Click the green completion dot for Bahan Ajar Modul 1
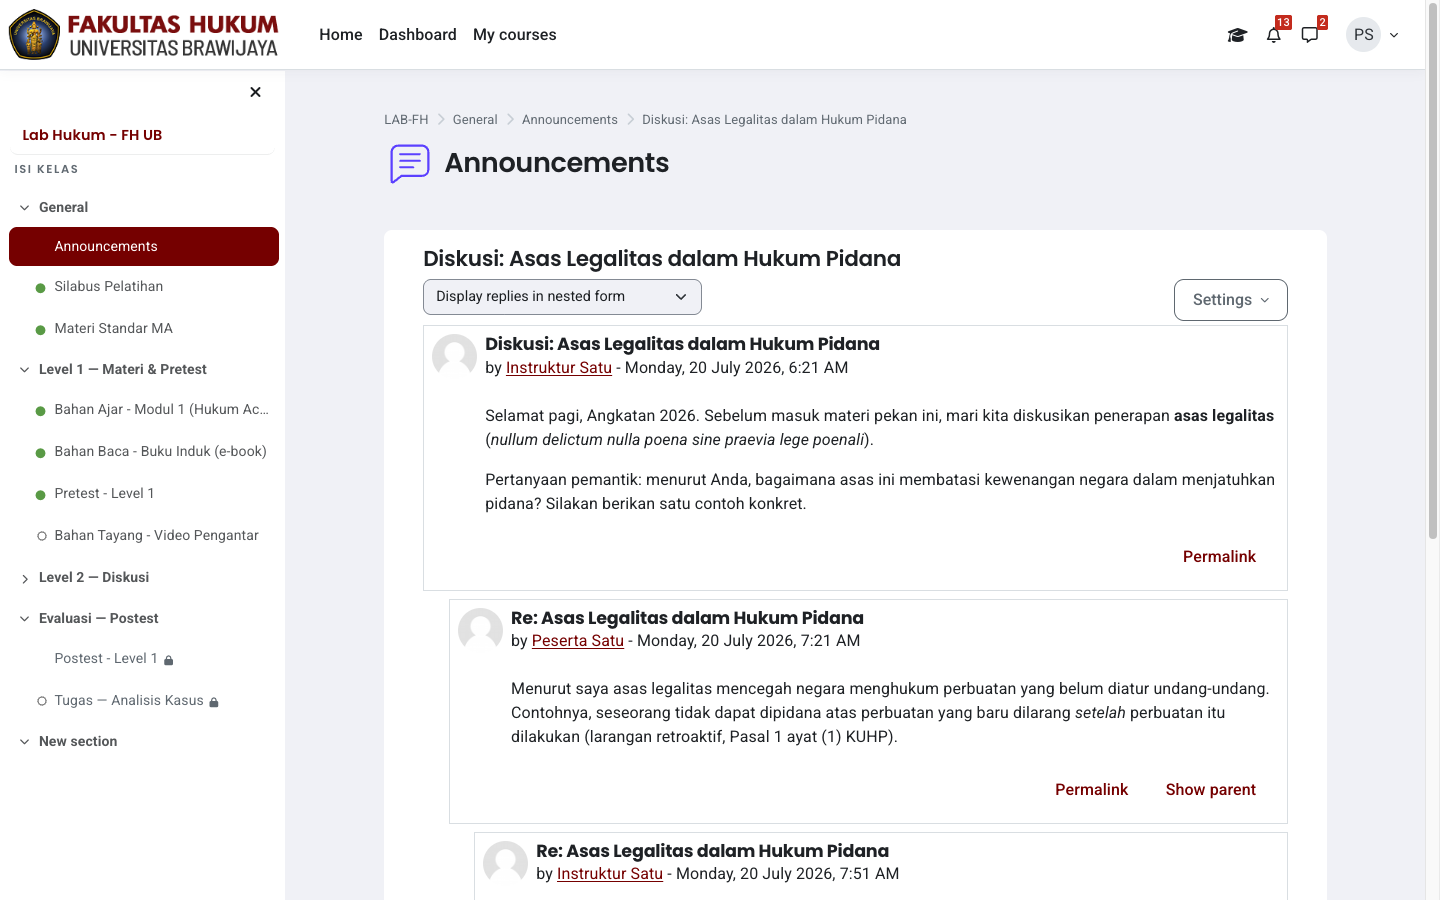 click(41, 411)
